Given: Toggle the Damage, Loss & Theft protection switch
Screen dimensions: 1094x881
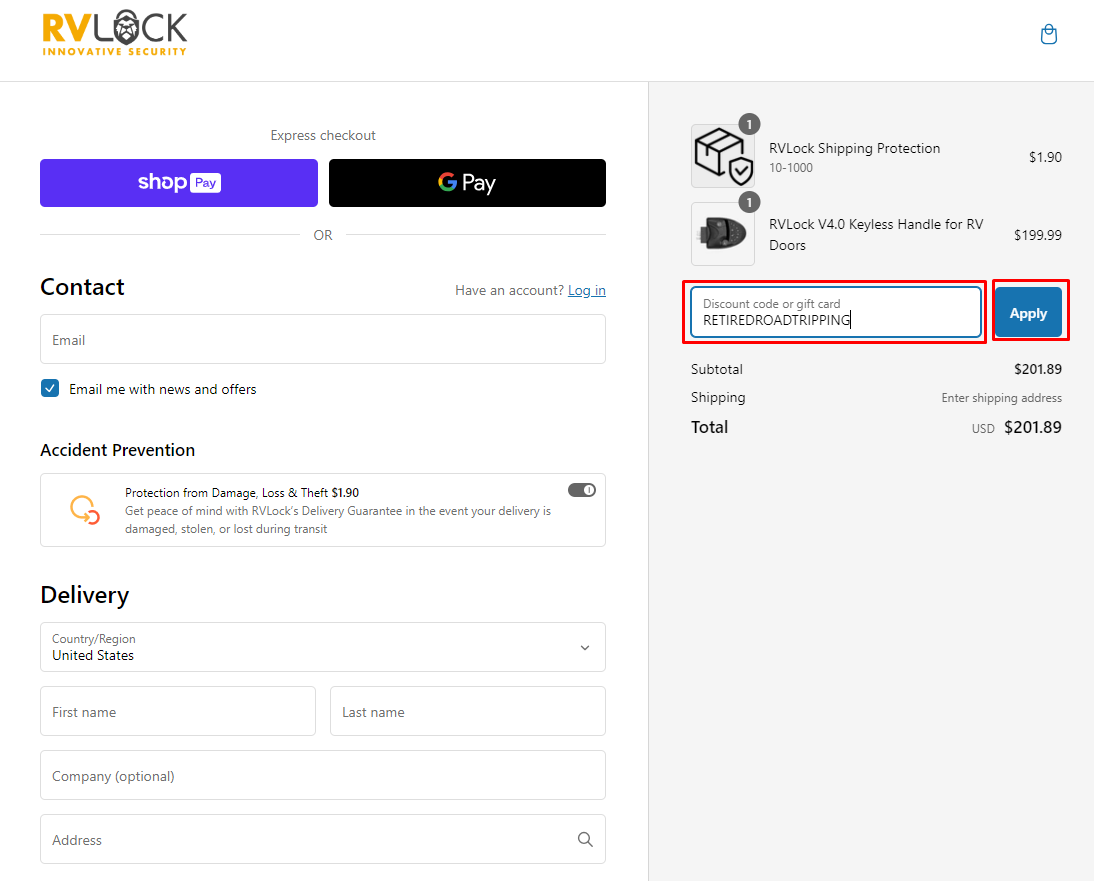Looking at the screenshot, I should click(x=581, y=490).
